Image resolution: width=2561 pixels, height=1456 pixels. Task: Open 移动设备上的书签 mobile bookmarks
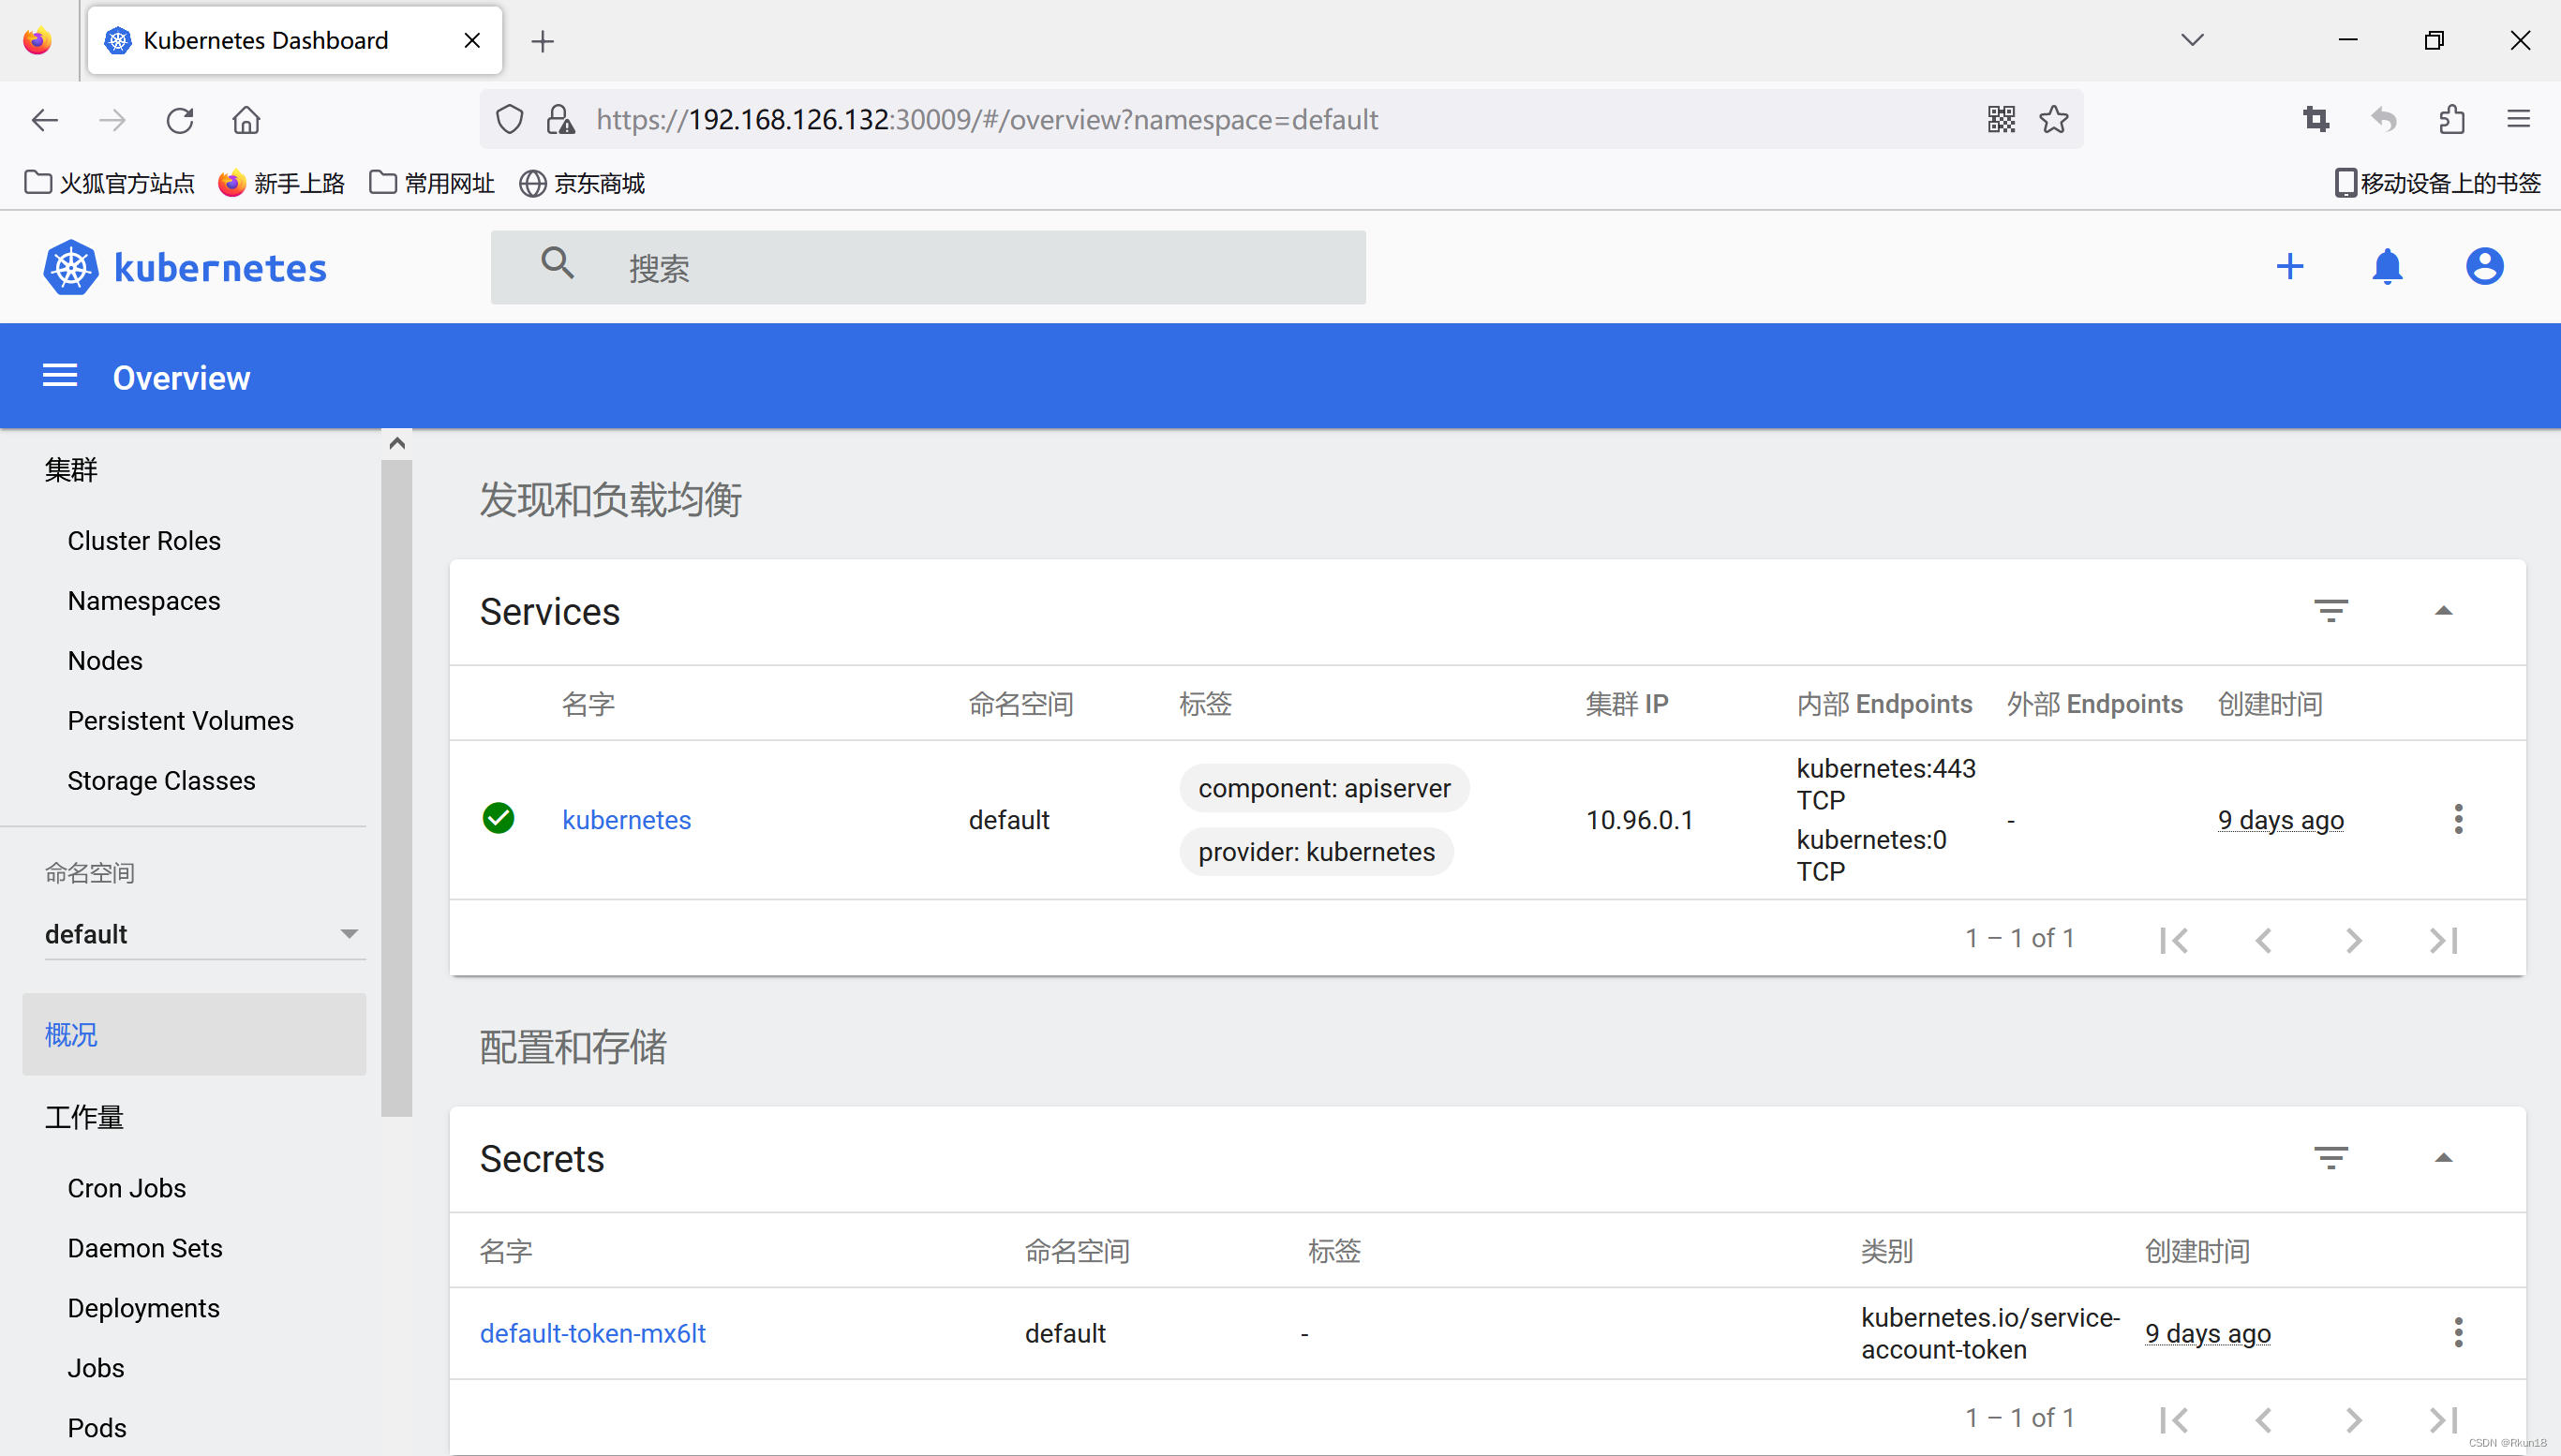(2437, 183)
